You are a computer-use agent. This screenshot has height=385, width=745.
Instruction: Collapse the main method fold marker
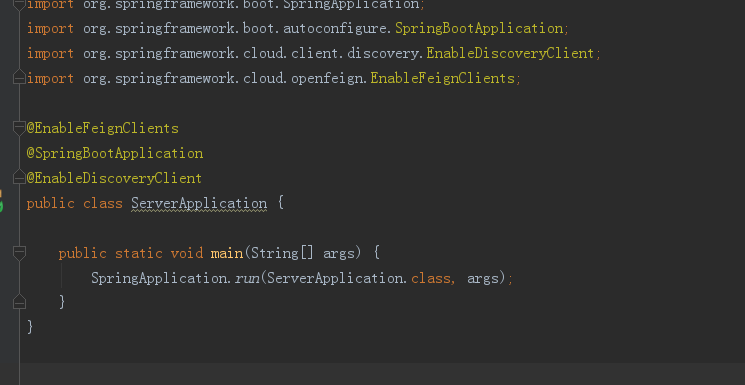[19, 253]
